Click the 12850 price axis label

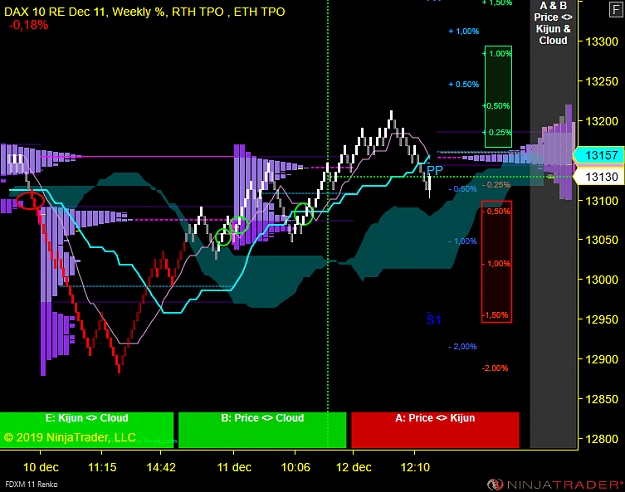coord(601,399)
